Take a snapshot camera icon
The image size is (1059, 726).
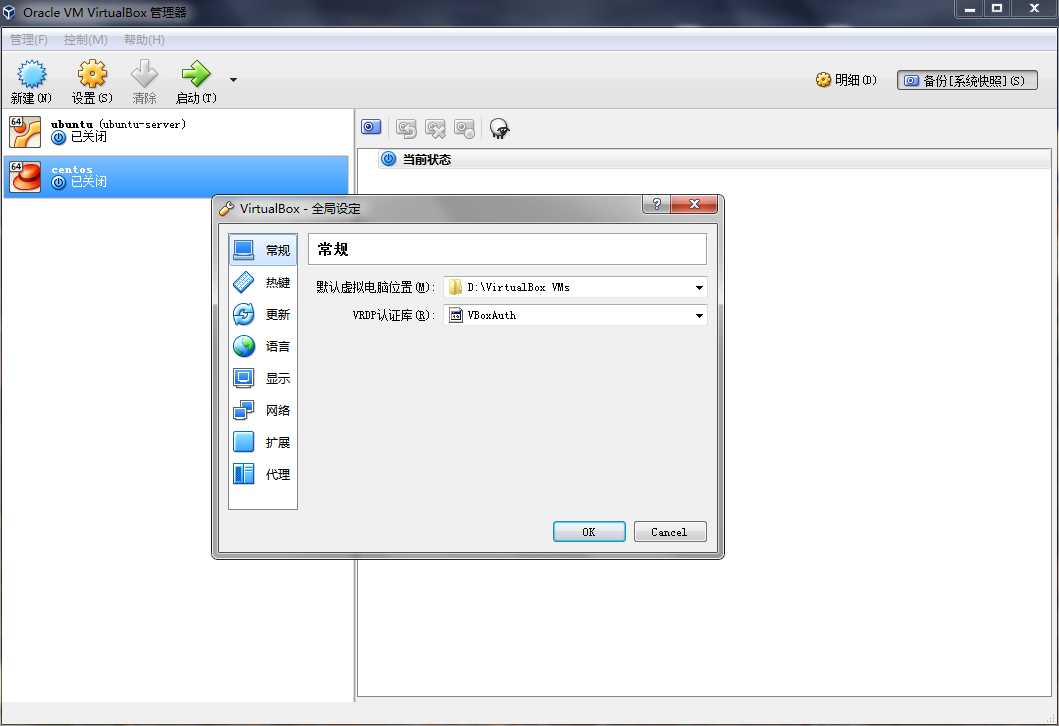(371, 127)
